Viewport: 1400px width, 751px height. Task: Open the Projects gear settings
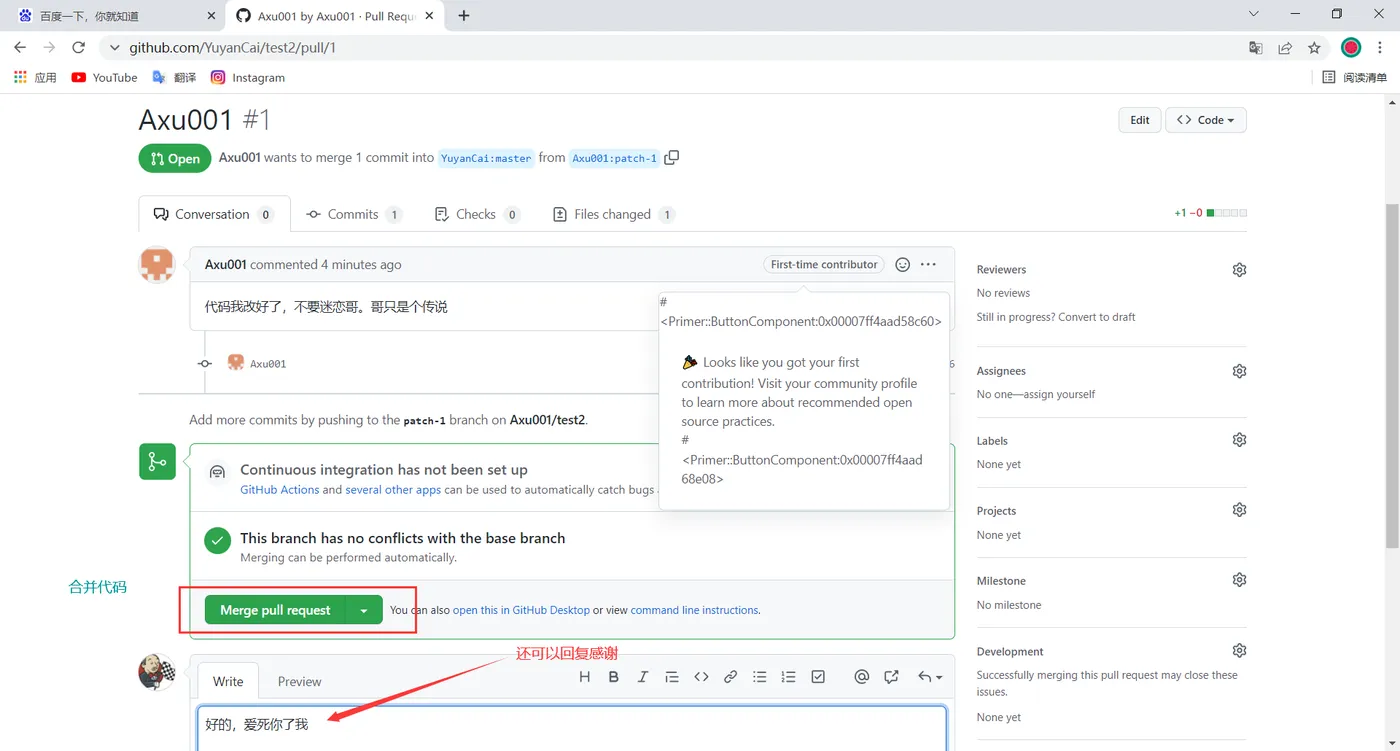click(x=1240, y=510)
